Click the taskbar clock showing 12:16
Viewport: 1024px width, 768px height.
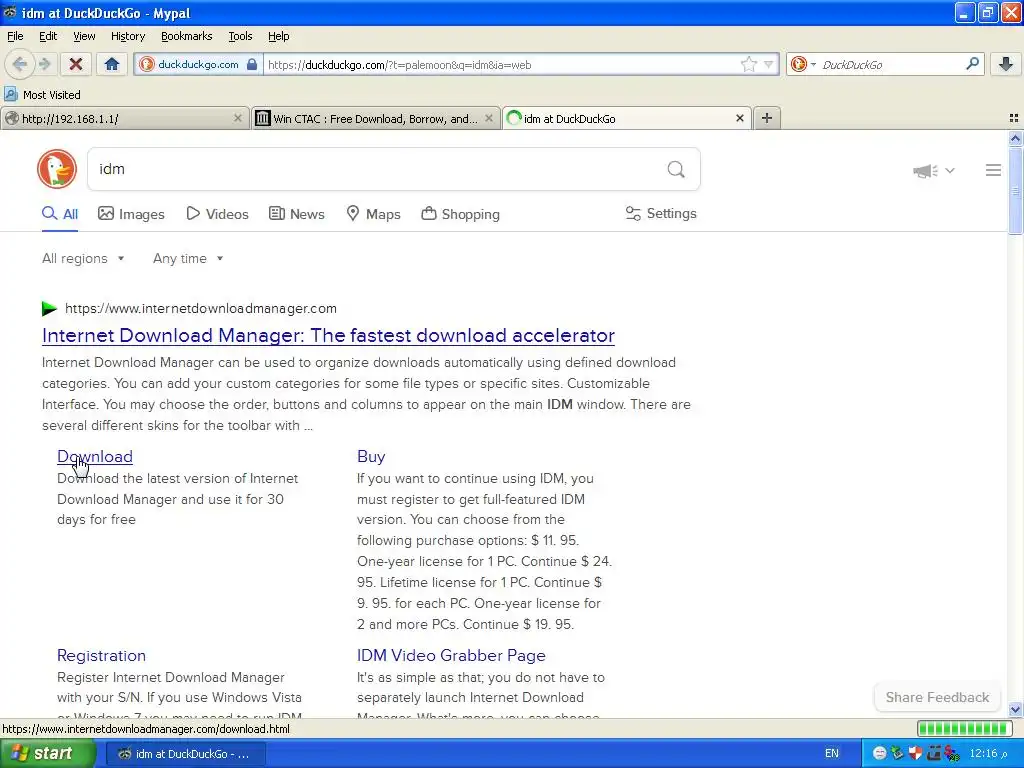point(989,754)
